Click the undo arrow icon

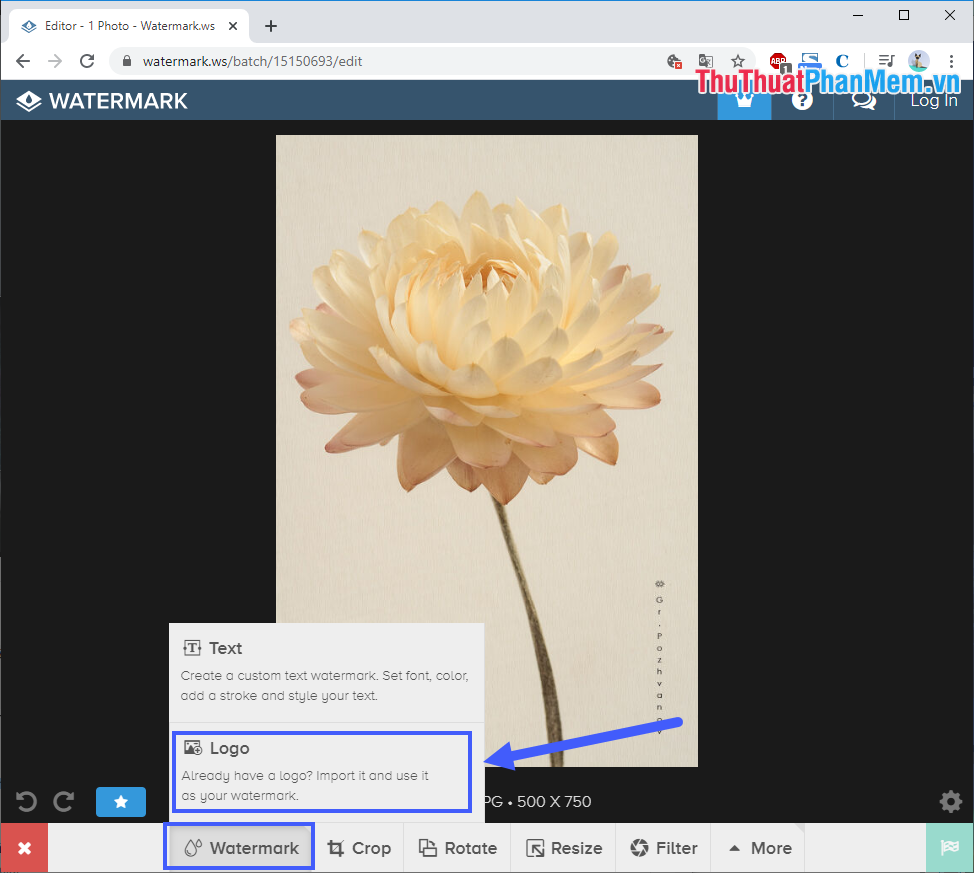[27, 801]
